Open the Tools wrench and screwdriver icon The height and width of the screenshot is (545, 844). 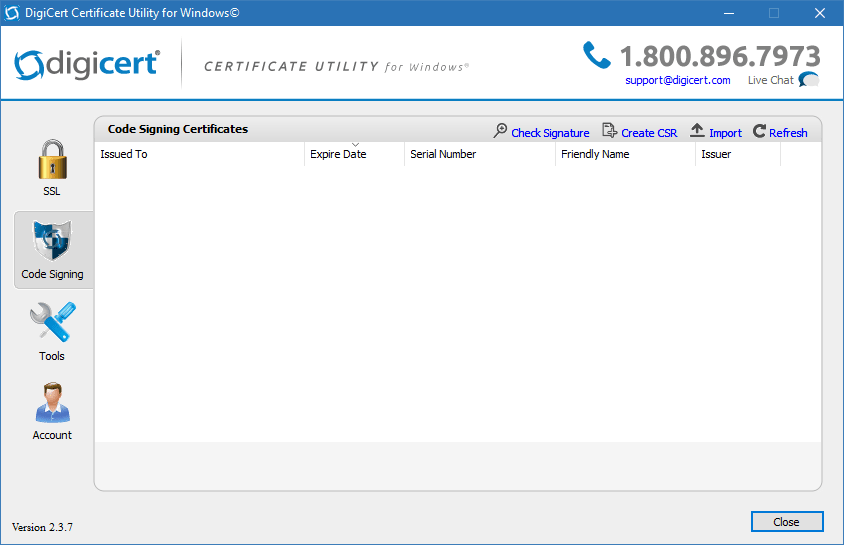[52, 322]
